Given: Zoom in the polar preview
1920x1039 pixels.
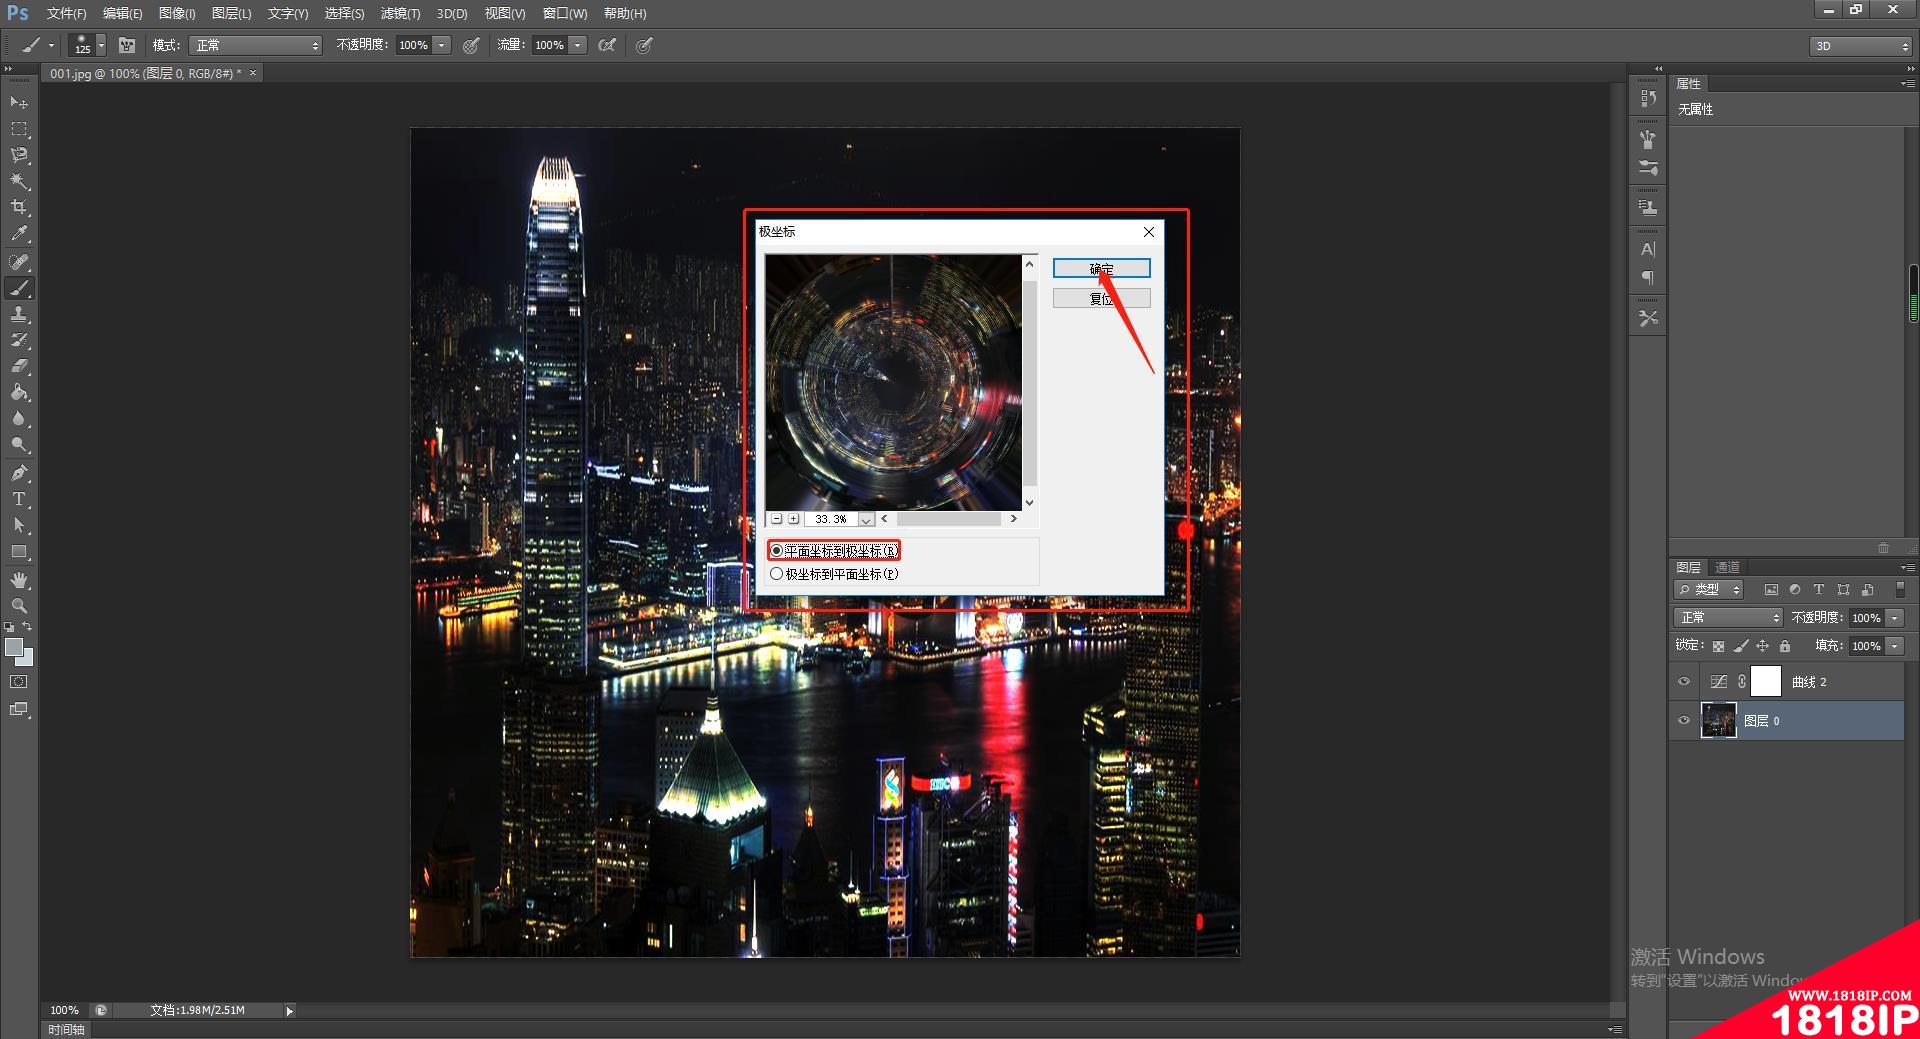Looking at the screenshot, I should click(x=793, y=519).
